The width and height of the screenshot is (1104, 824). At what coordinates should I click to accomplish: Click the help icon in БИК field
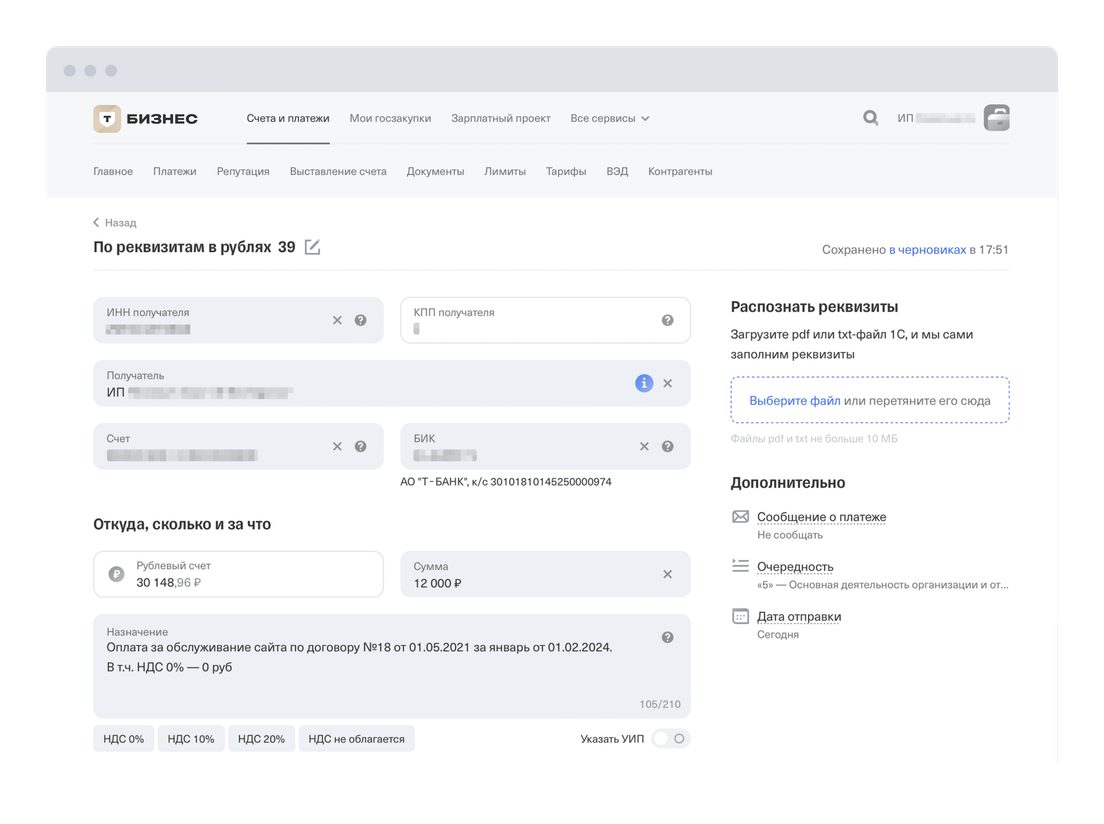(x=667, y=446)
